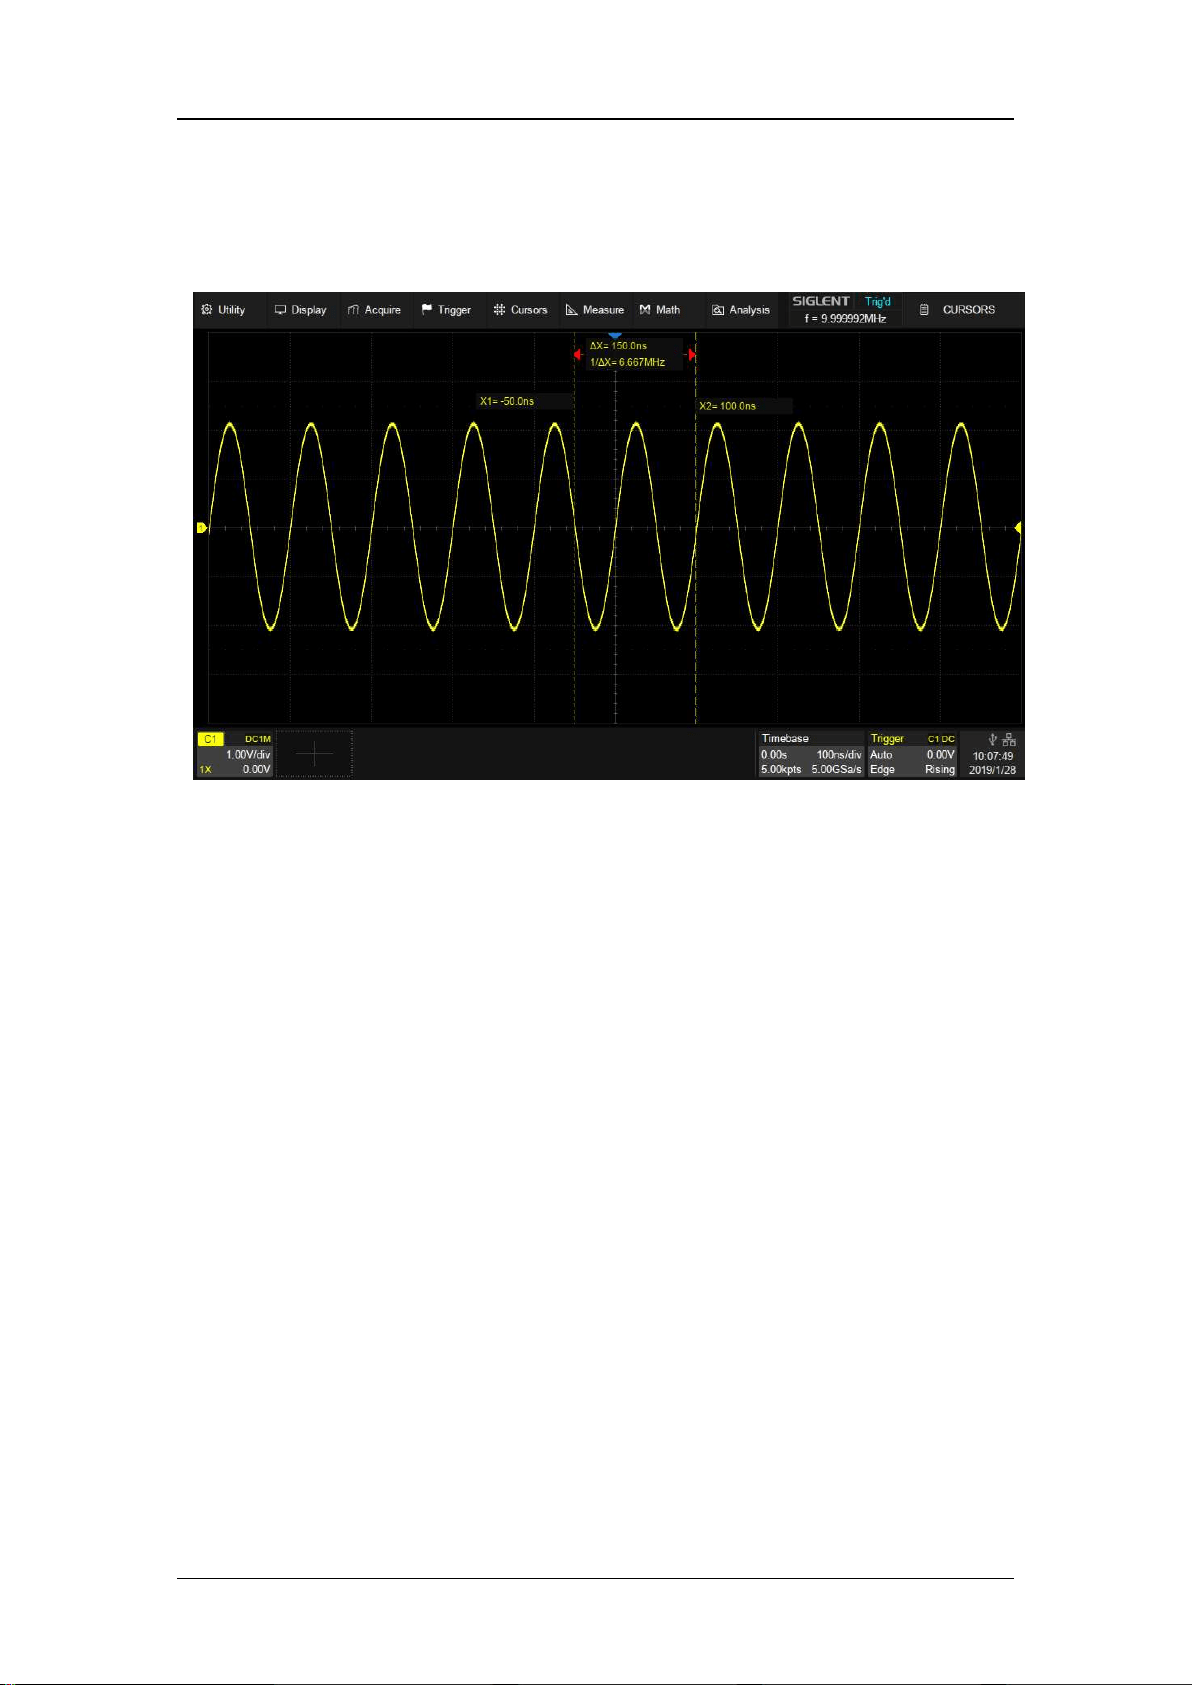Click the frequency counter readout 9.999992MHz
The width and height of the screenshot is (1192, 1685).
point(845,318)
